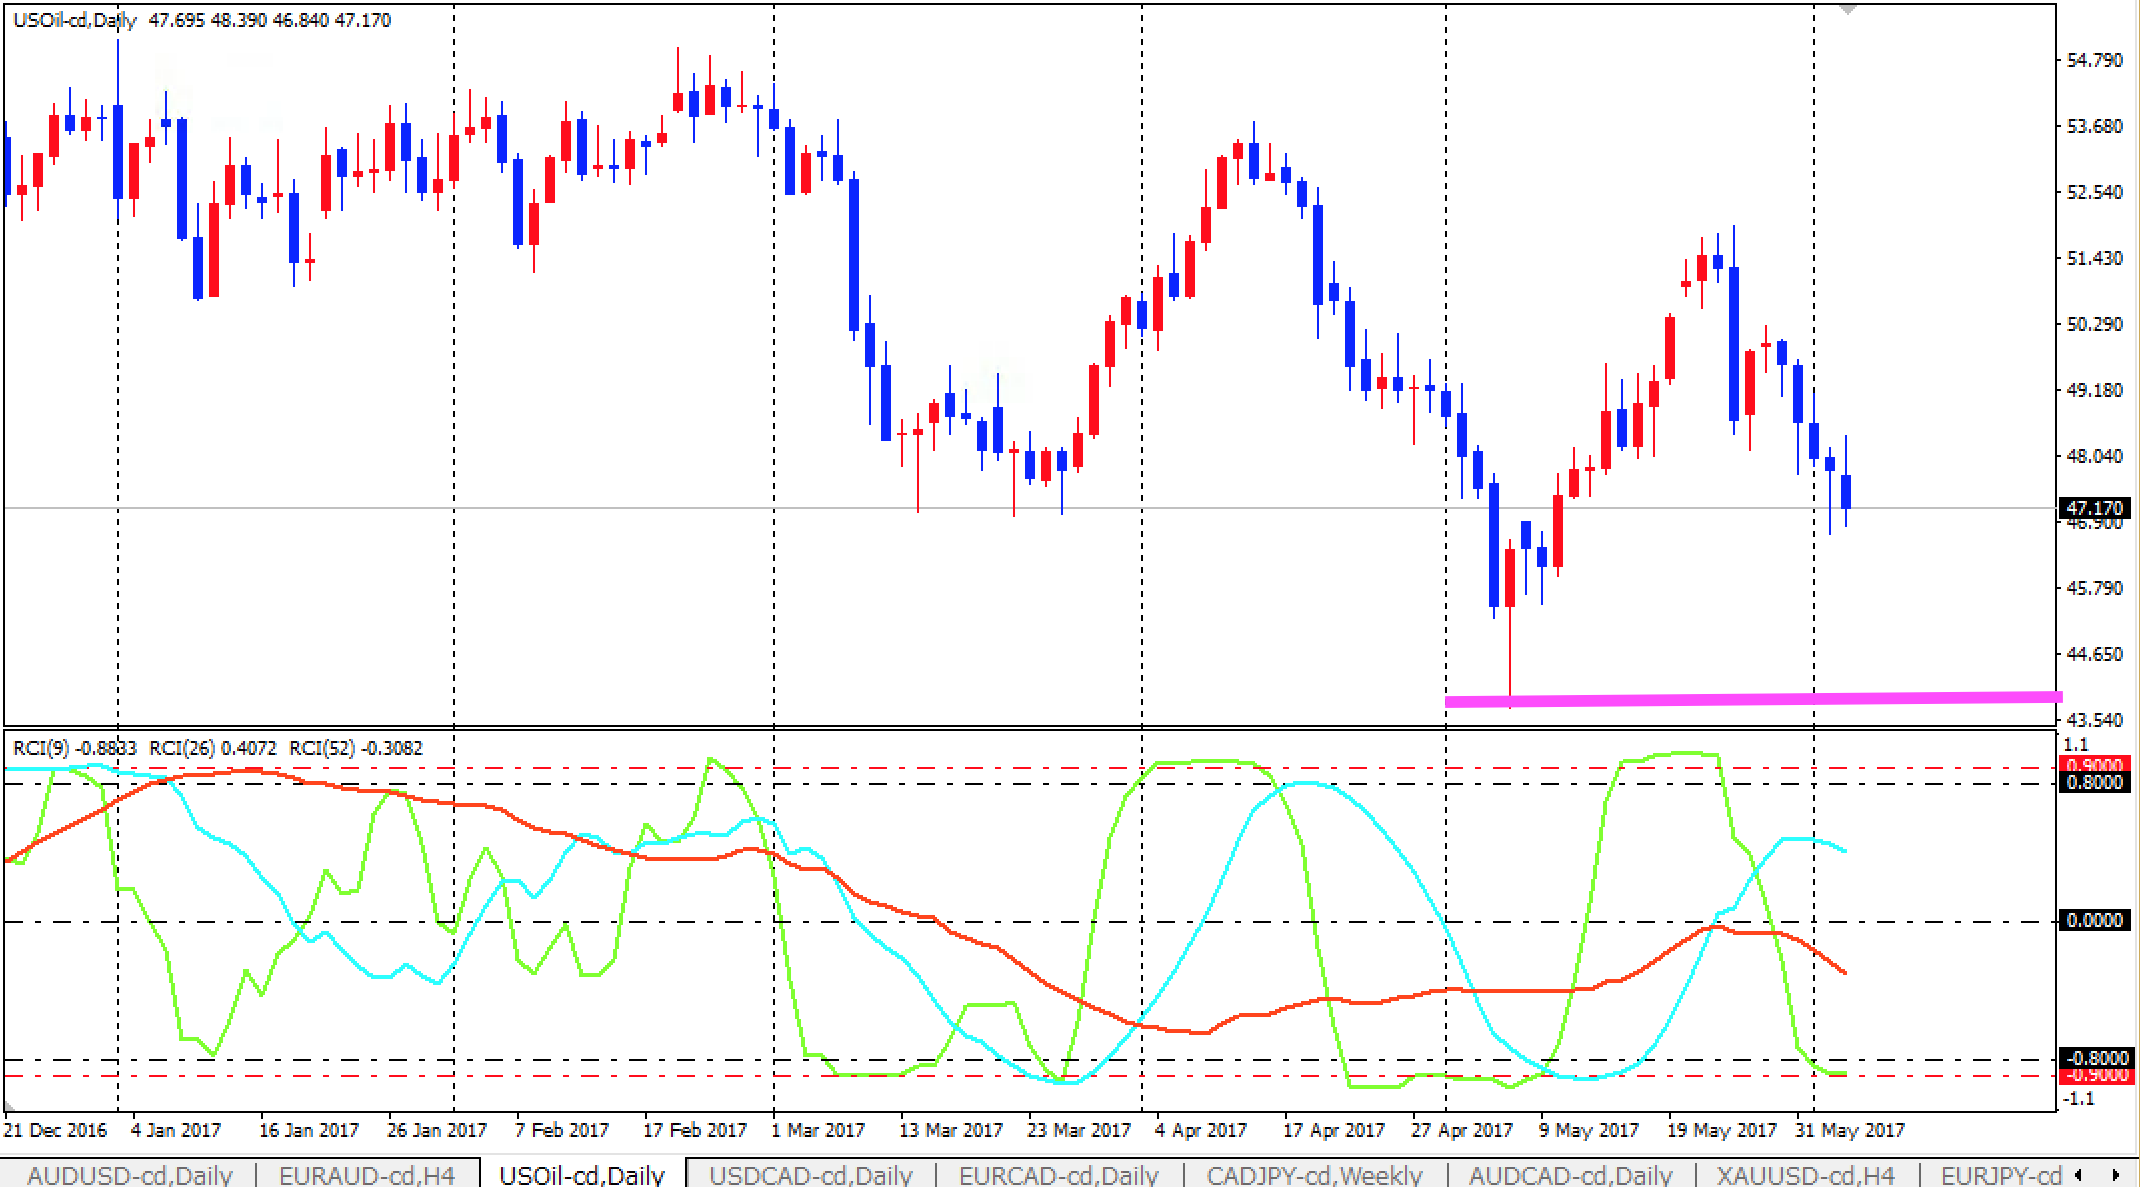Click the 1 Mar 2017 date label
This screenshot has height=1187, width=2140.
818,1130
